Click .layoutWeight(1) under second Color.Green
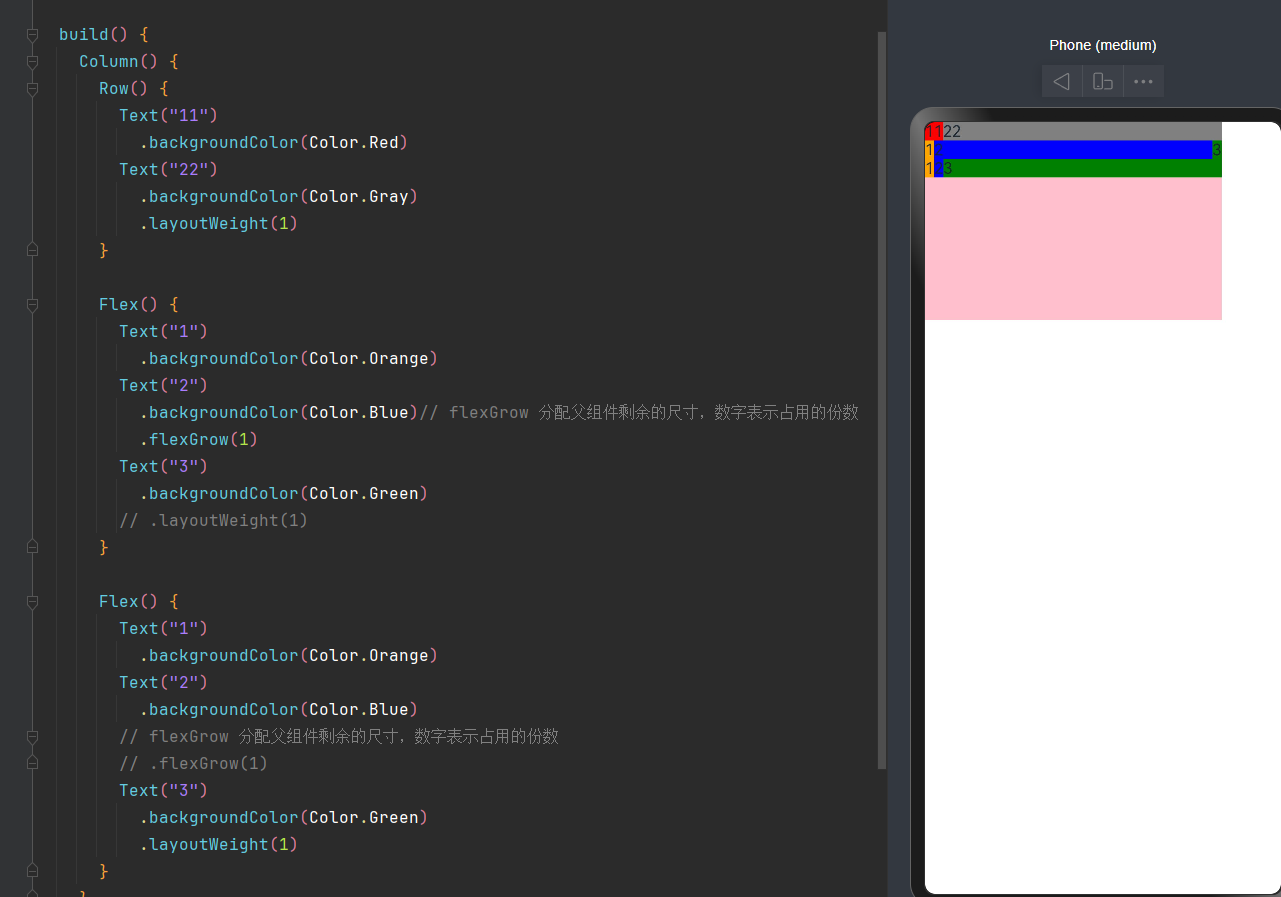This screenshot has width=1281, height=897. tap(218, 845)
